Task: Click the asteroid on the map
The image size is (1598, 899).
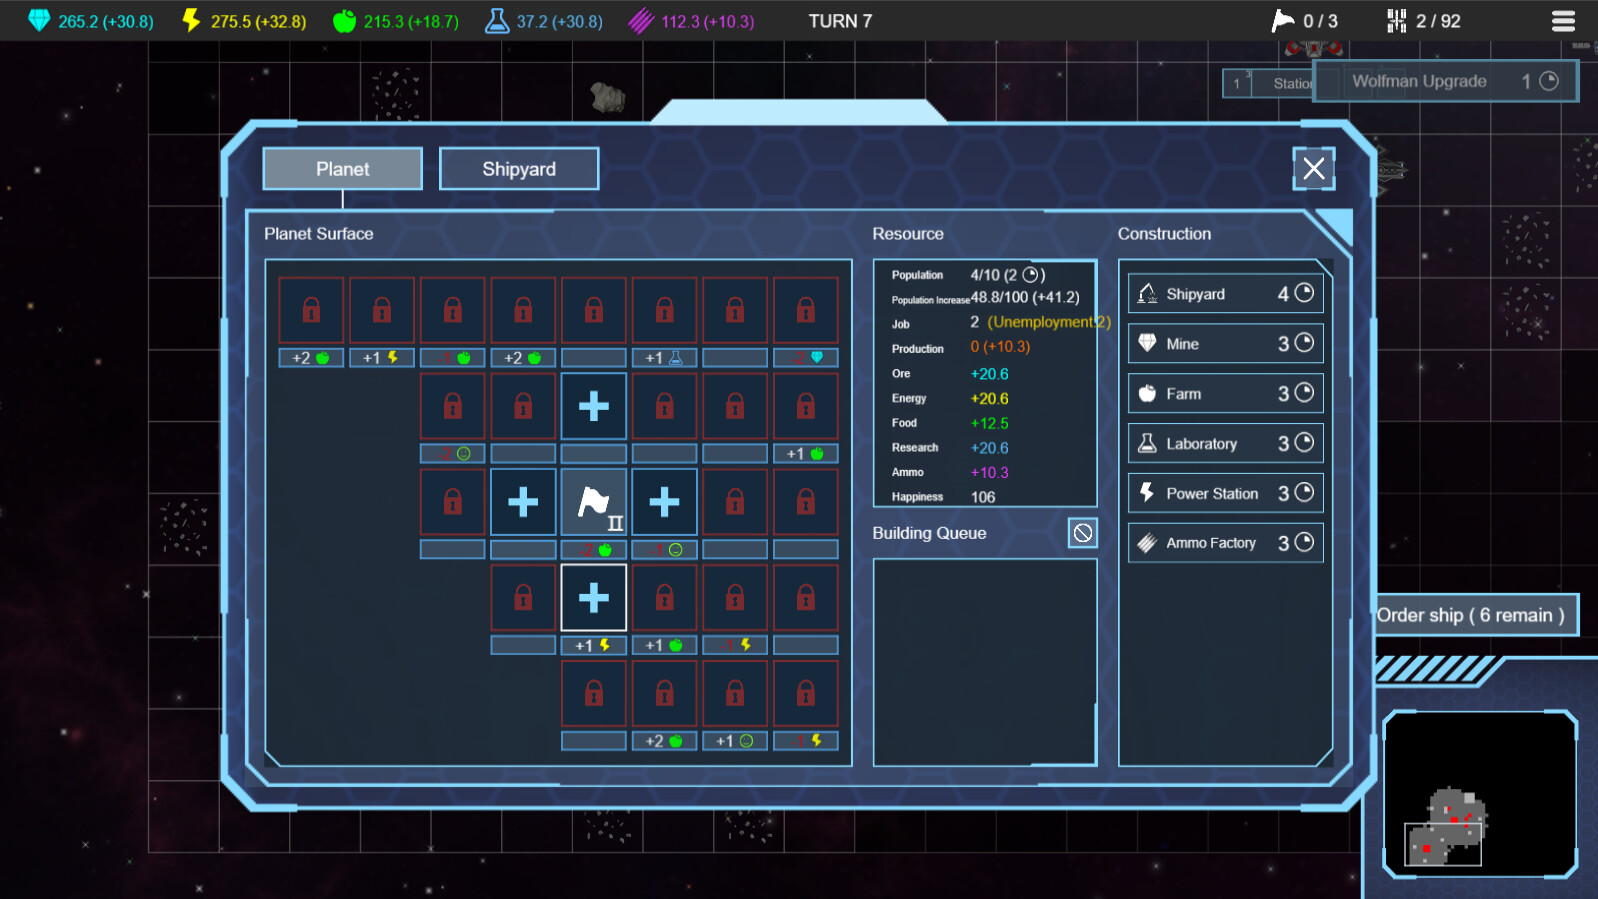Action: tap(607, 97)
